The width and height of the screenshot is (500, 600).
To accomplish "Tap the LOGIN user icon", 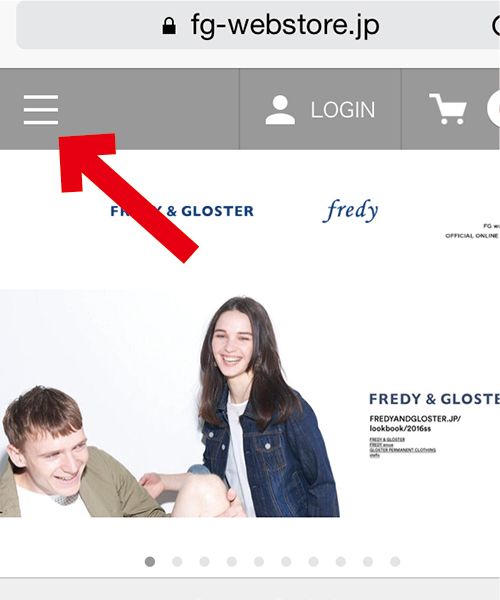I will (x=280, y=110).
